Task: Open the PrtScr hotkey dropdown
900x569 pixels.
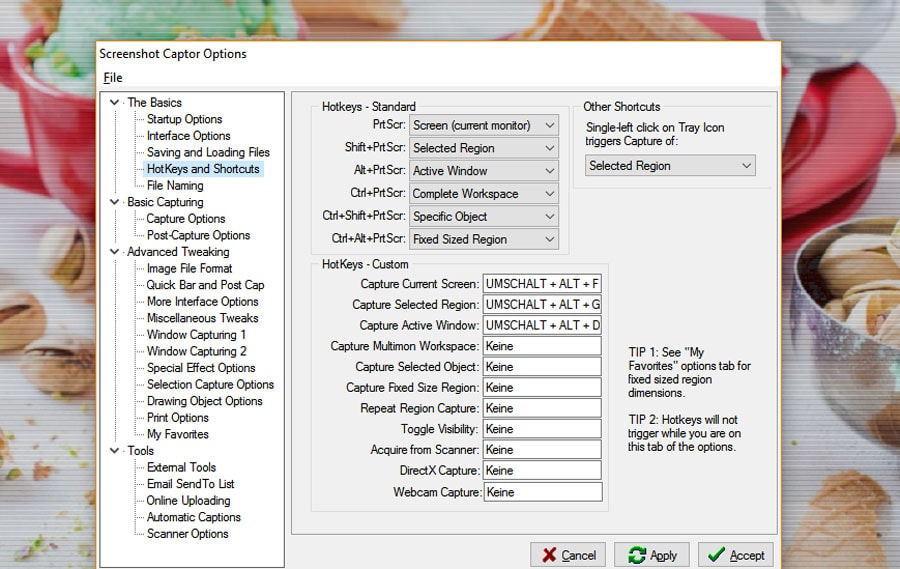Action: click(483, 125)
